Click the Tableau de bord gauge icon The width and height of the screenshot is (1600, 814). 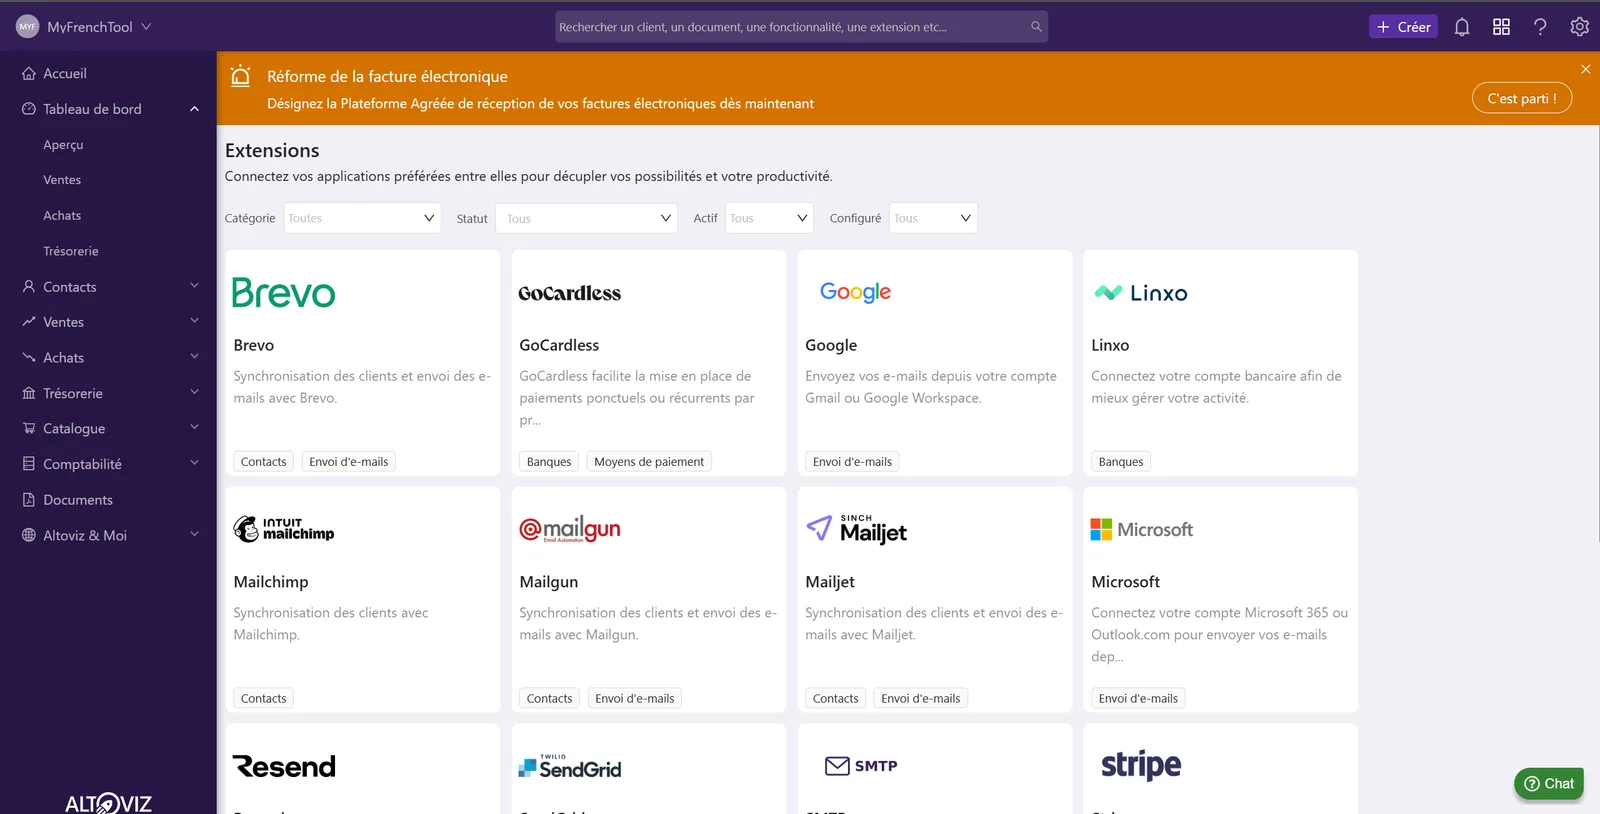click(29, 109)
